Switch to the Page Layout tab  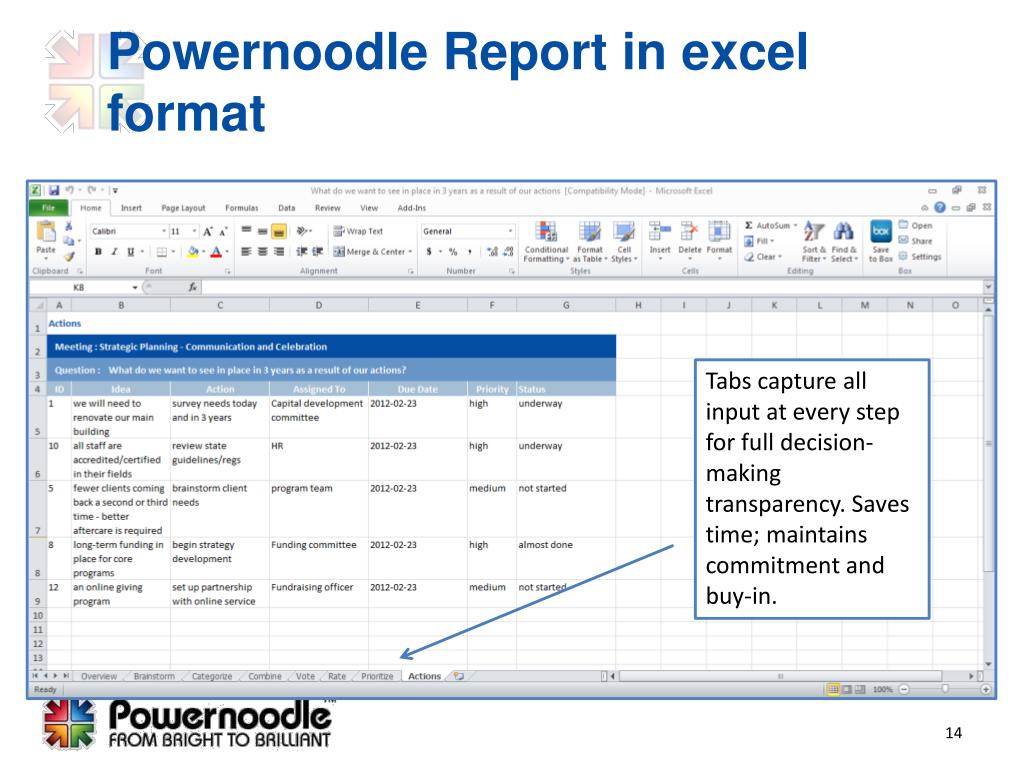(x=184, y=208)
